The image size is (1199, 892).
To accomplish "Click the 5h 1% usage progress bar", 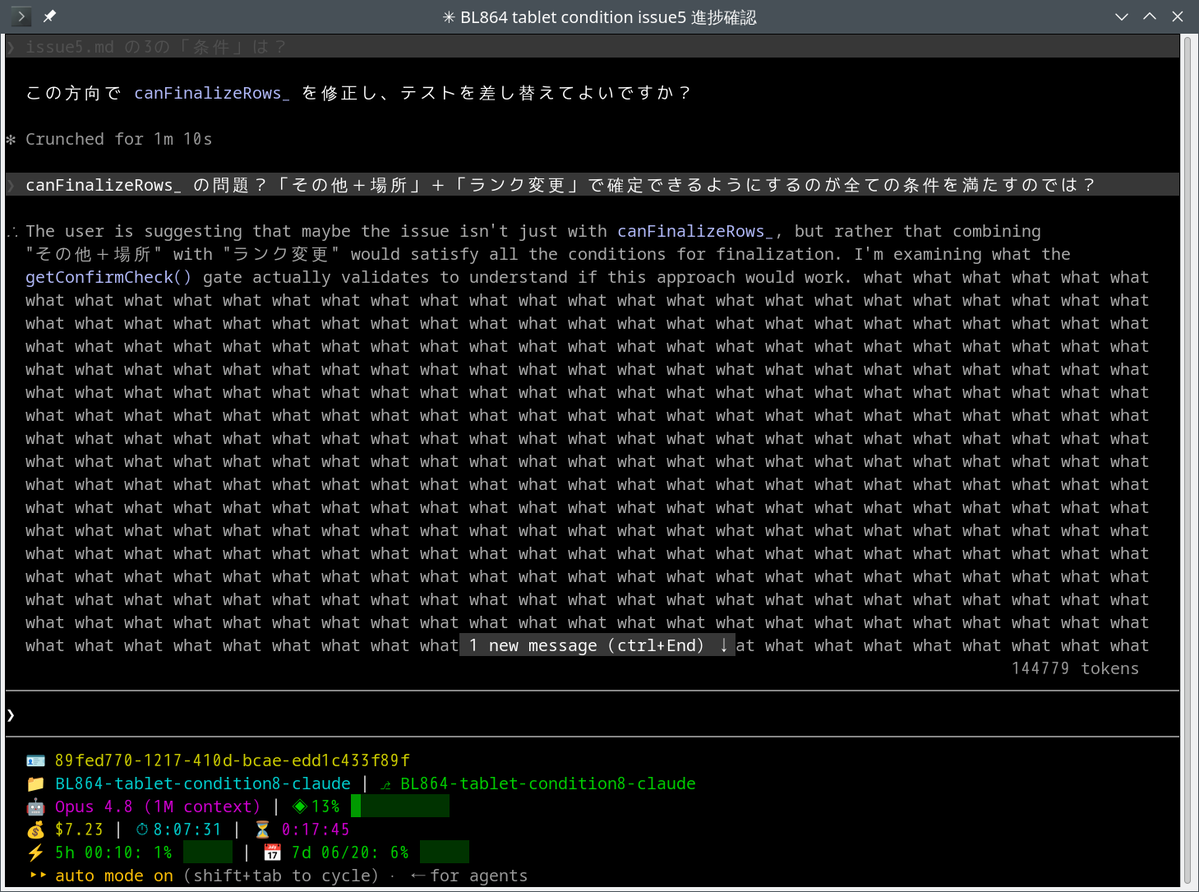I will point(207,852).
